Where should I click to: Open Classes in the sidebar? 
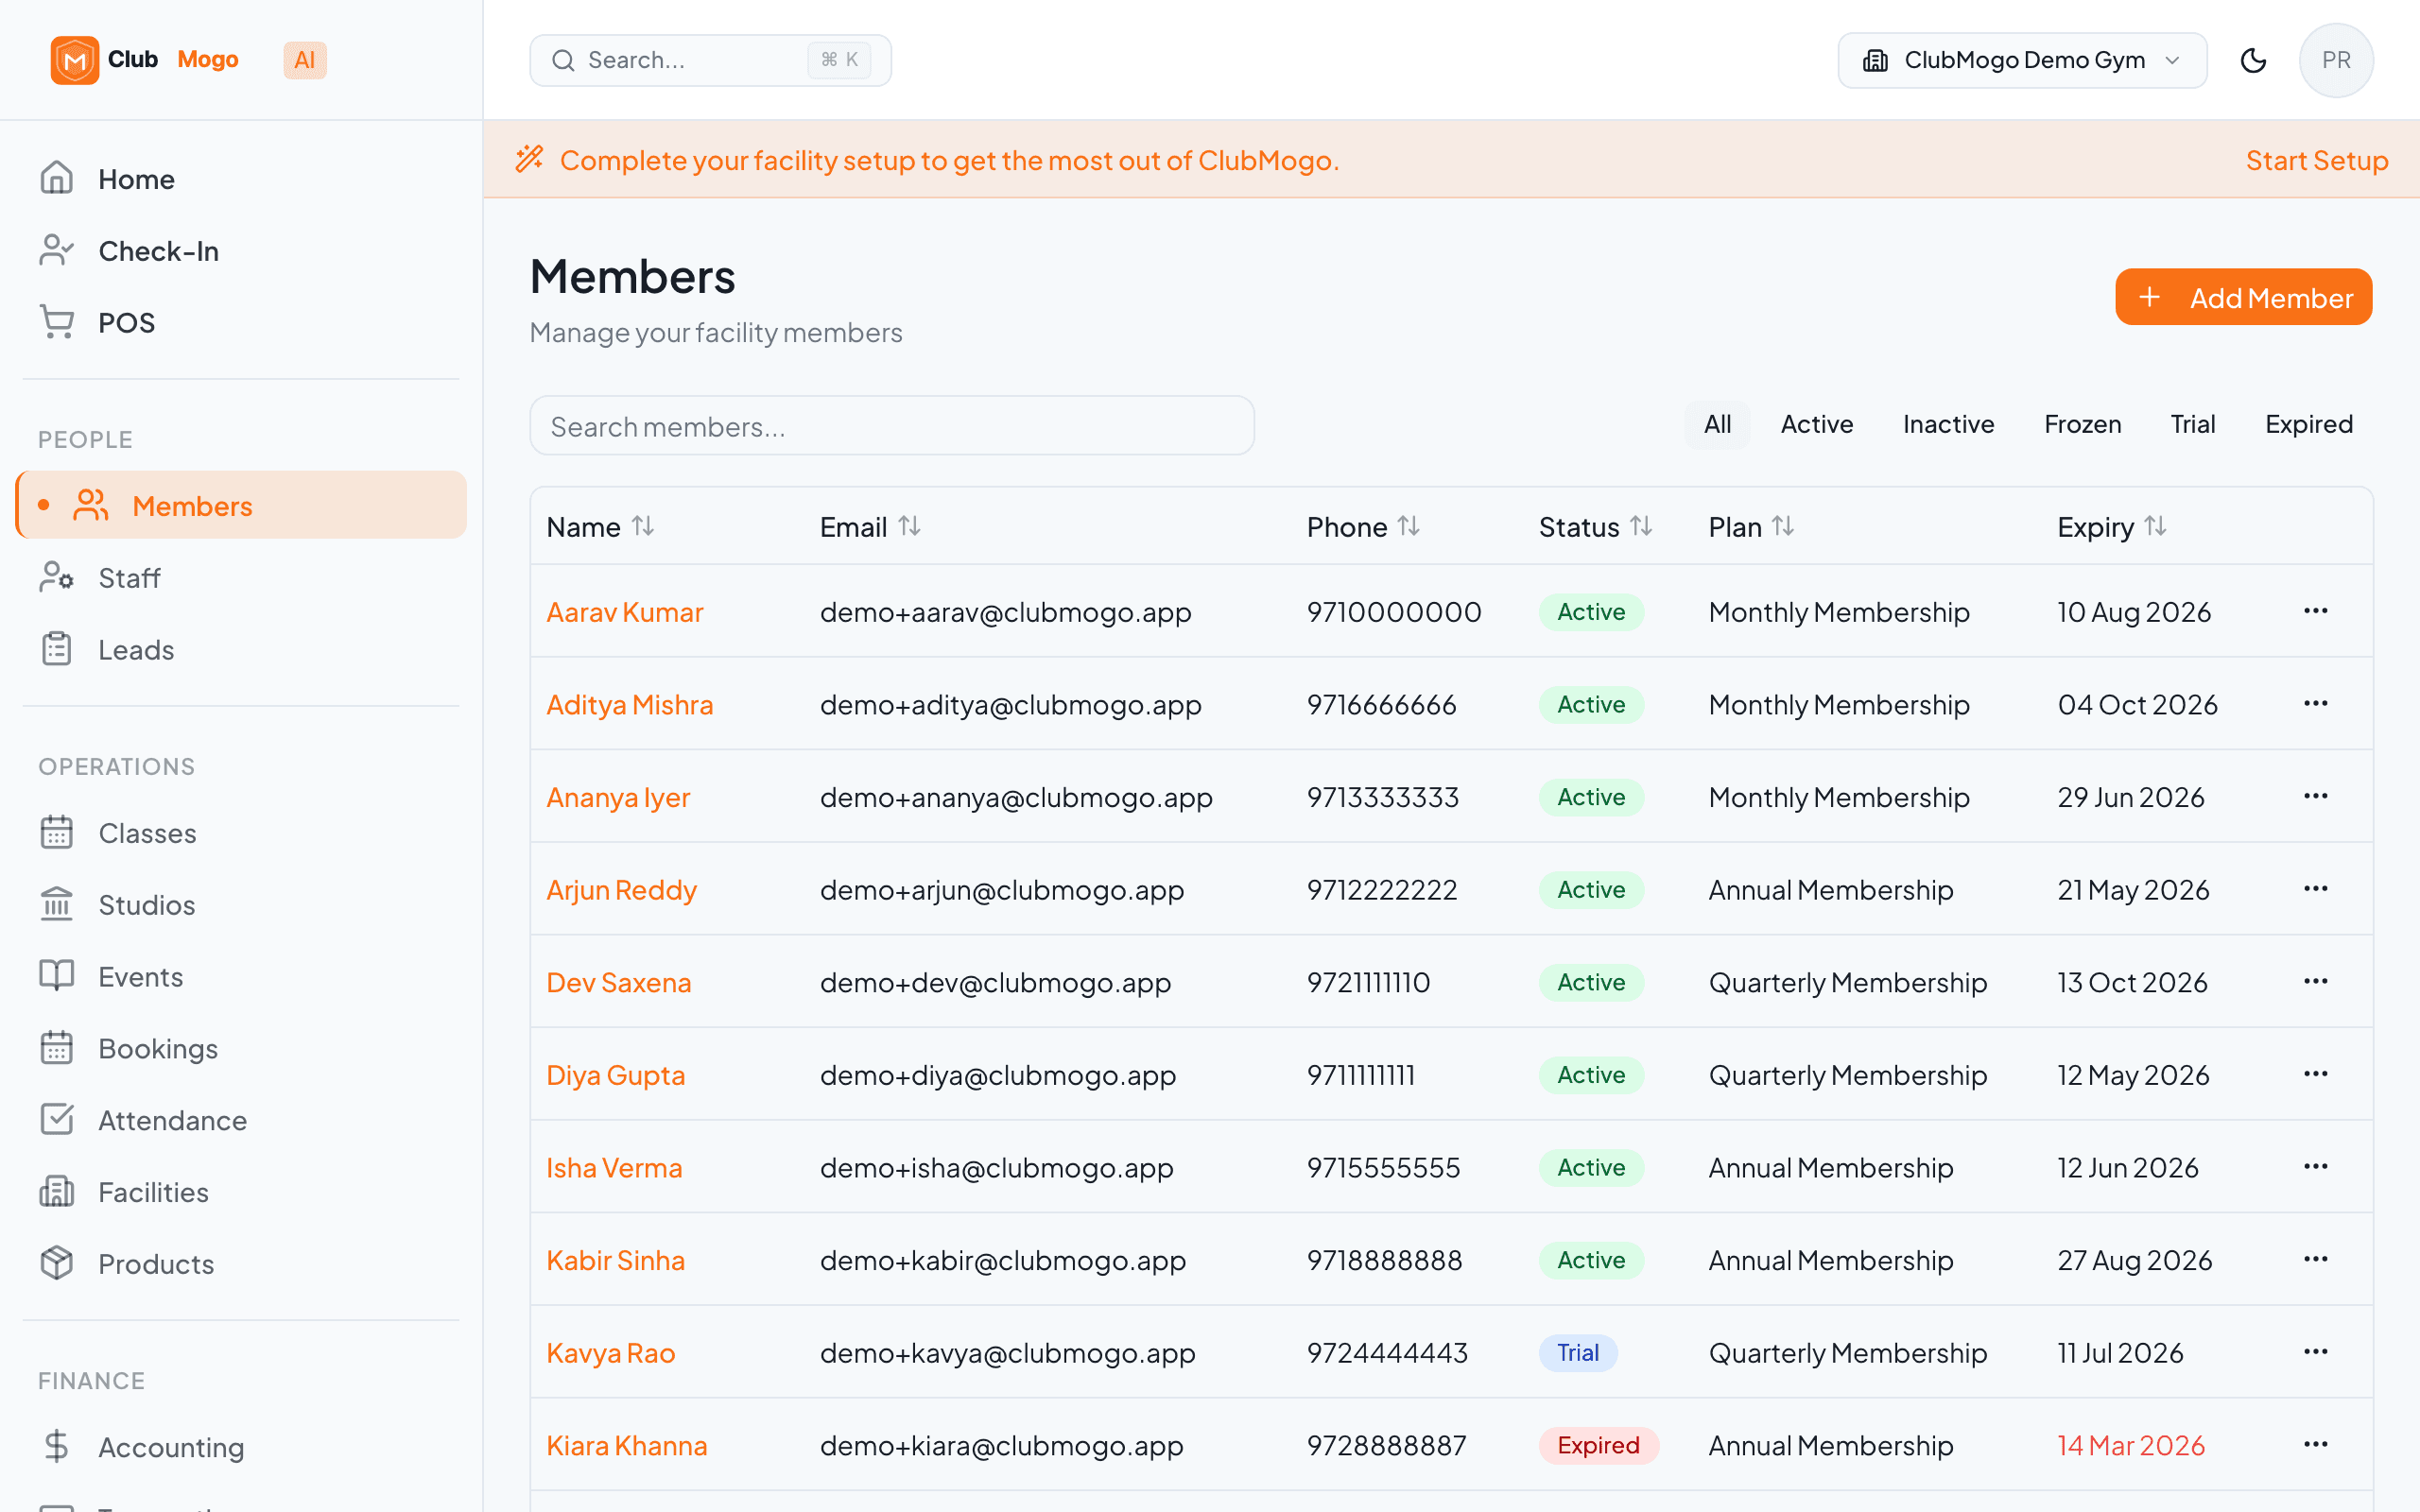pyautogui.click(x=241, y=832)
